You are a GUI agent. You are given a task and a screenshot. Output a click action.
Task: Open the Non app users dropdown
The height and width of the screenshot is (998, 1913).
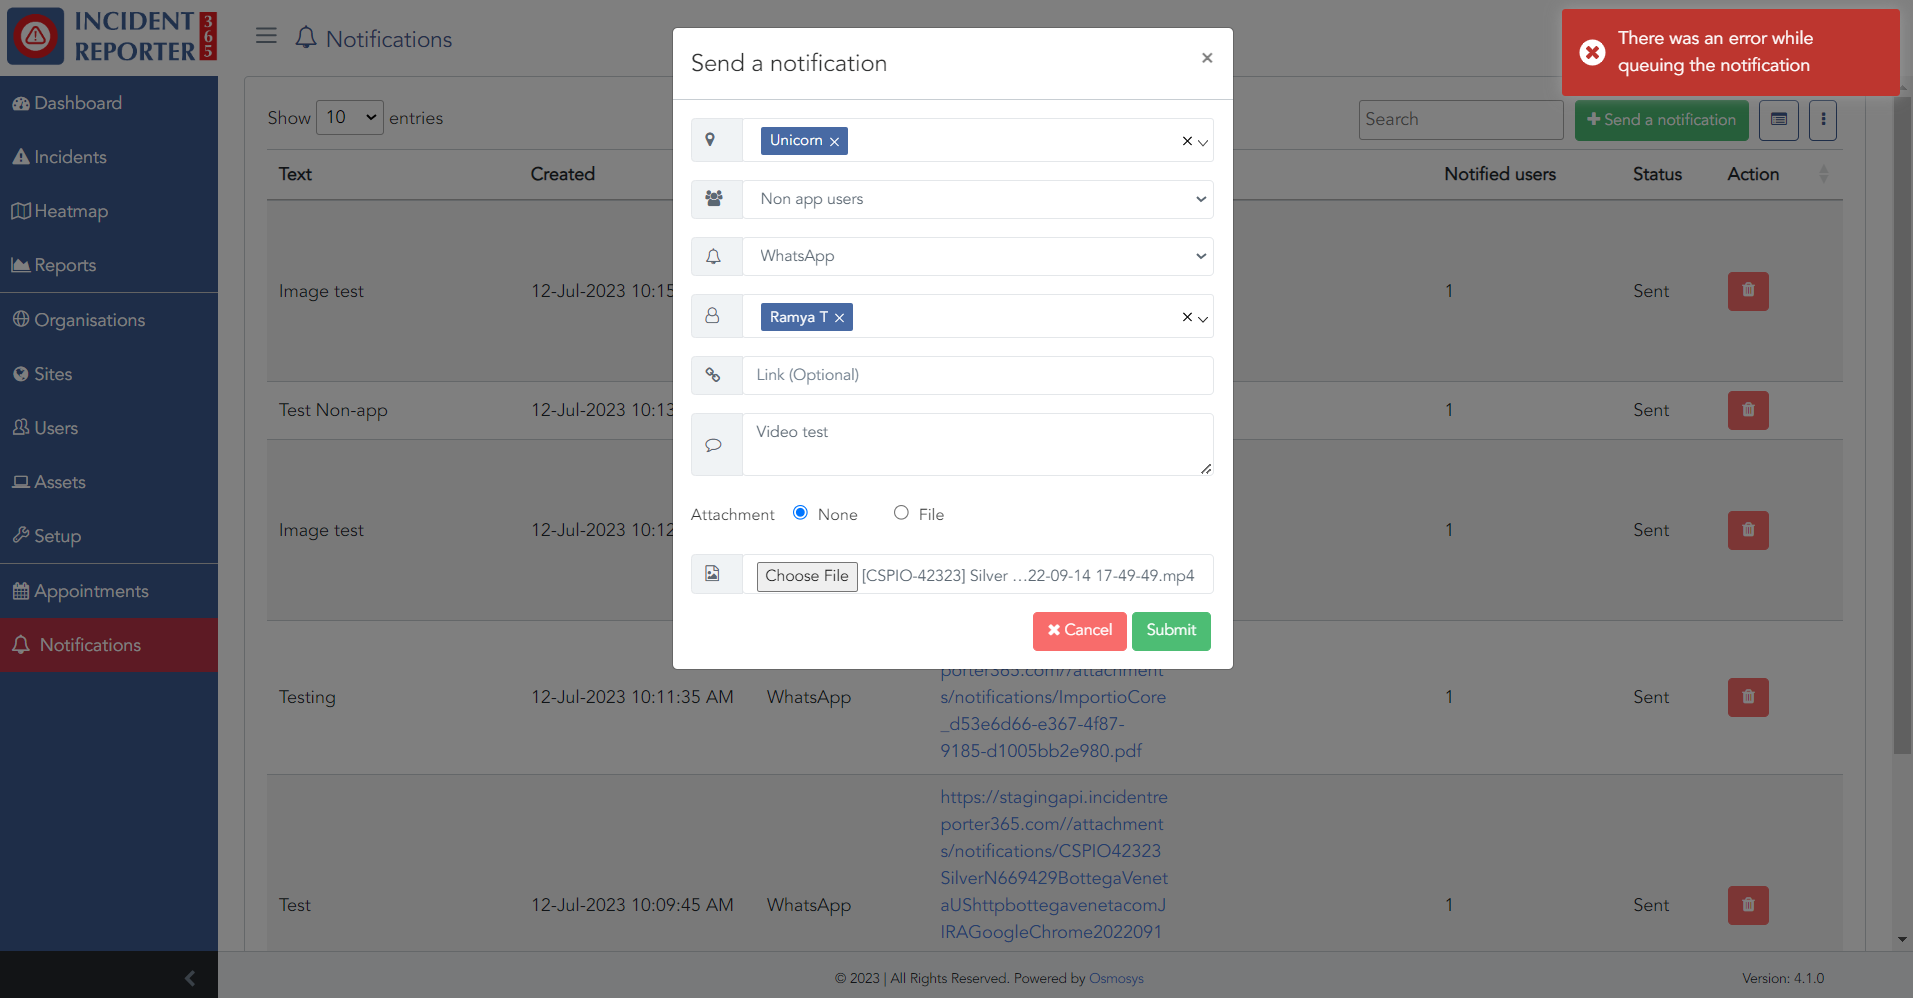pos(977,199)
